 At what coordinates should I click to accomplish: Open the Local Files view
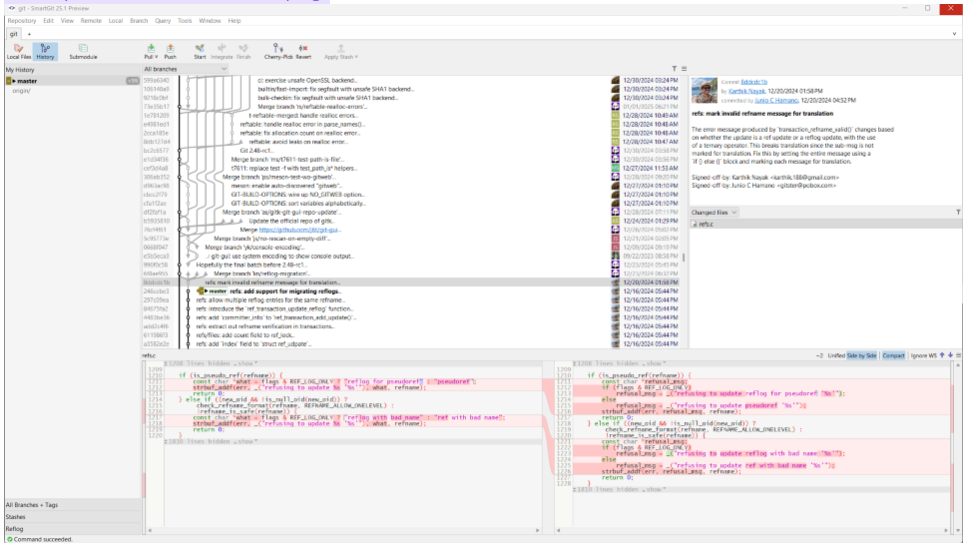point(19,51)
